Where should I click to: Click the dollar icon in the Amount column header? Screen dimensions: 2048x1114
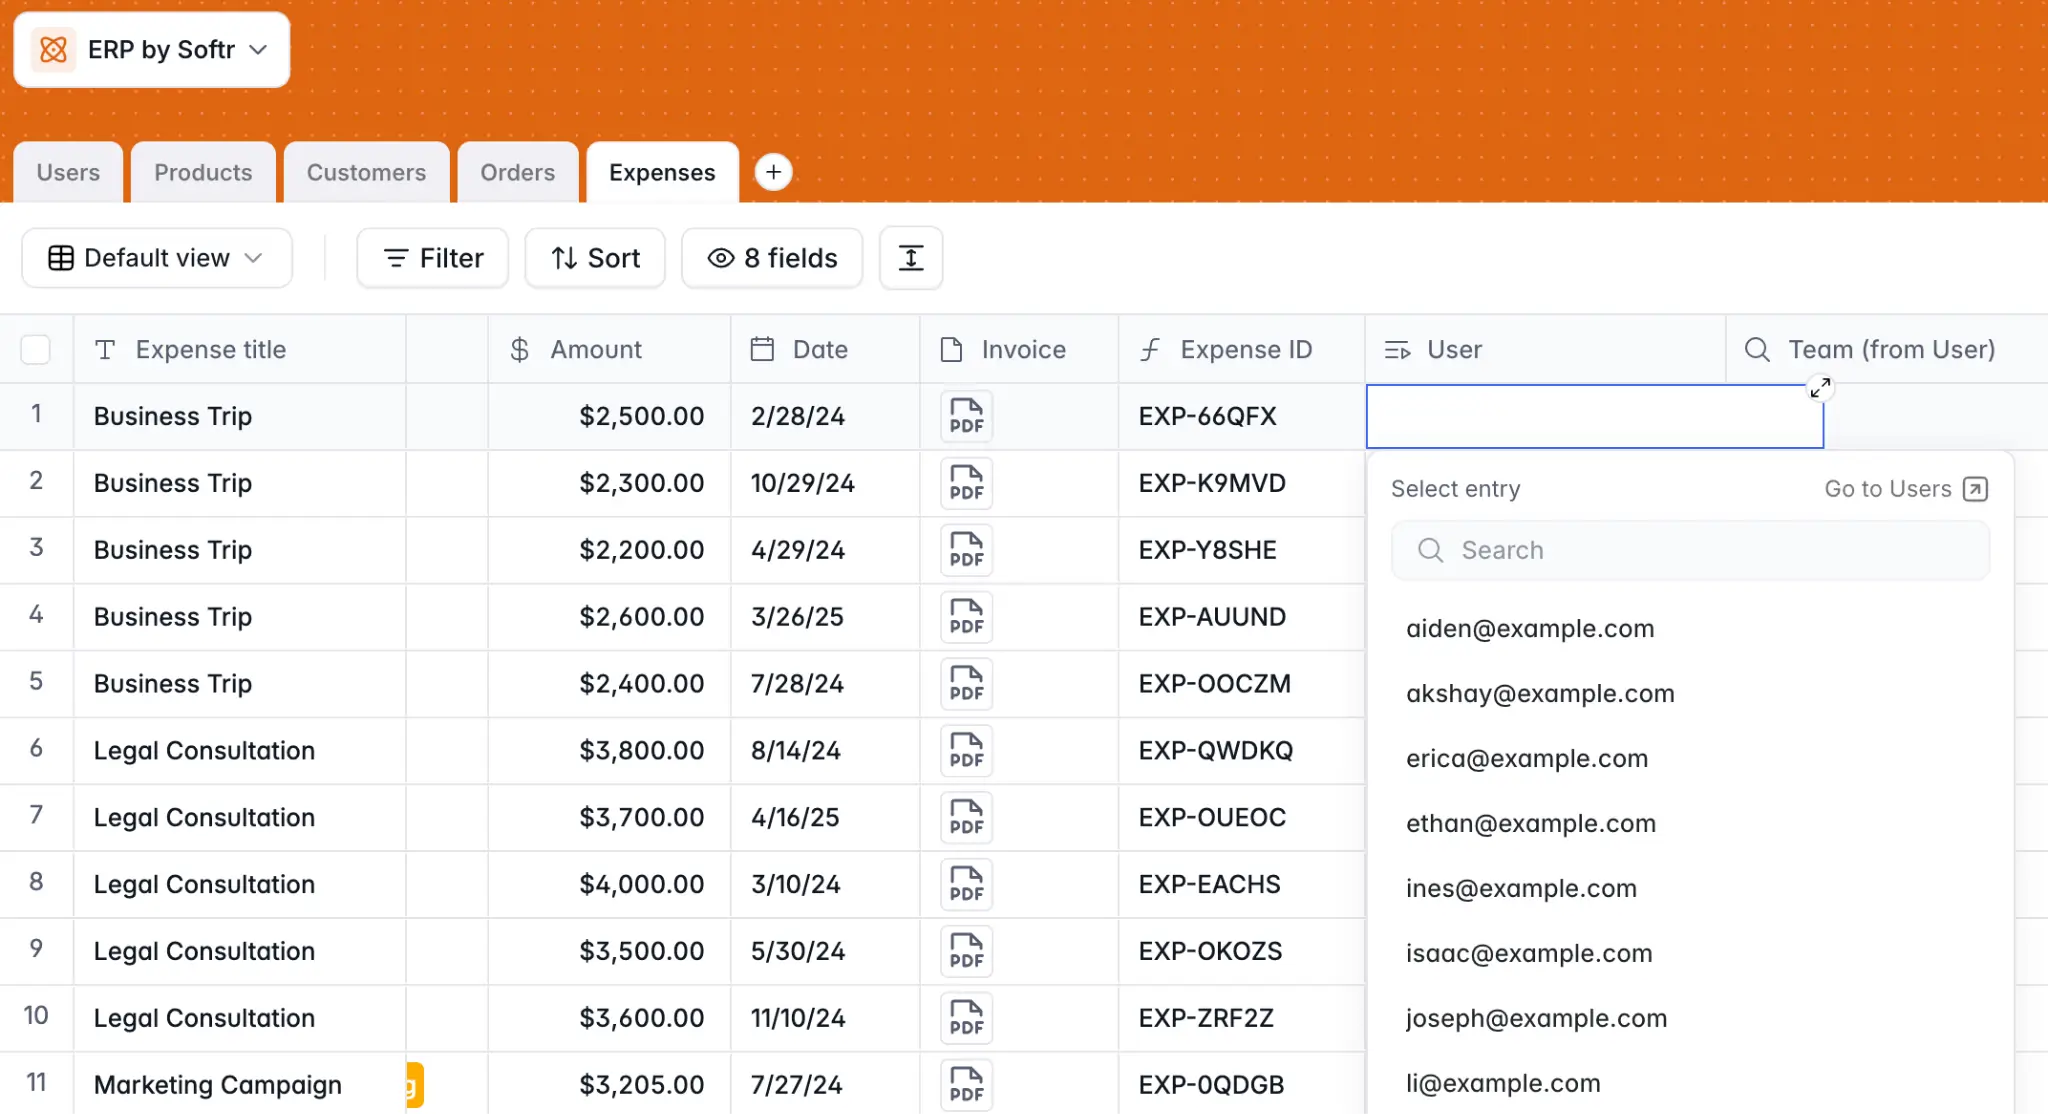(518, 350)
